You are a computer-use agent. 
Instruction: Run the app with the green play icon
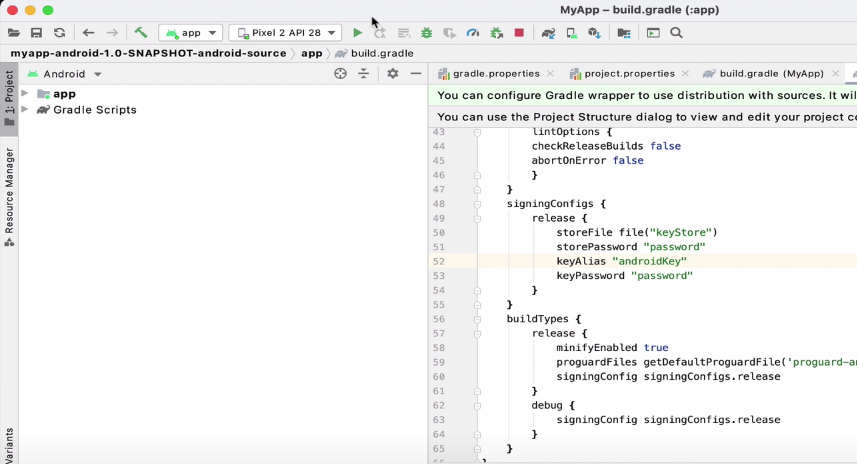(357, 33)
